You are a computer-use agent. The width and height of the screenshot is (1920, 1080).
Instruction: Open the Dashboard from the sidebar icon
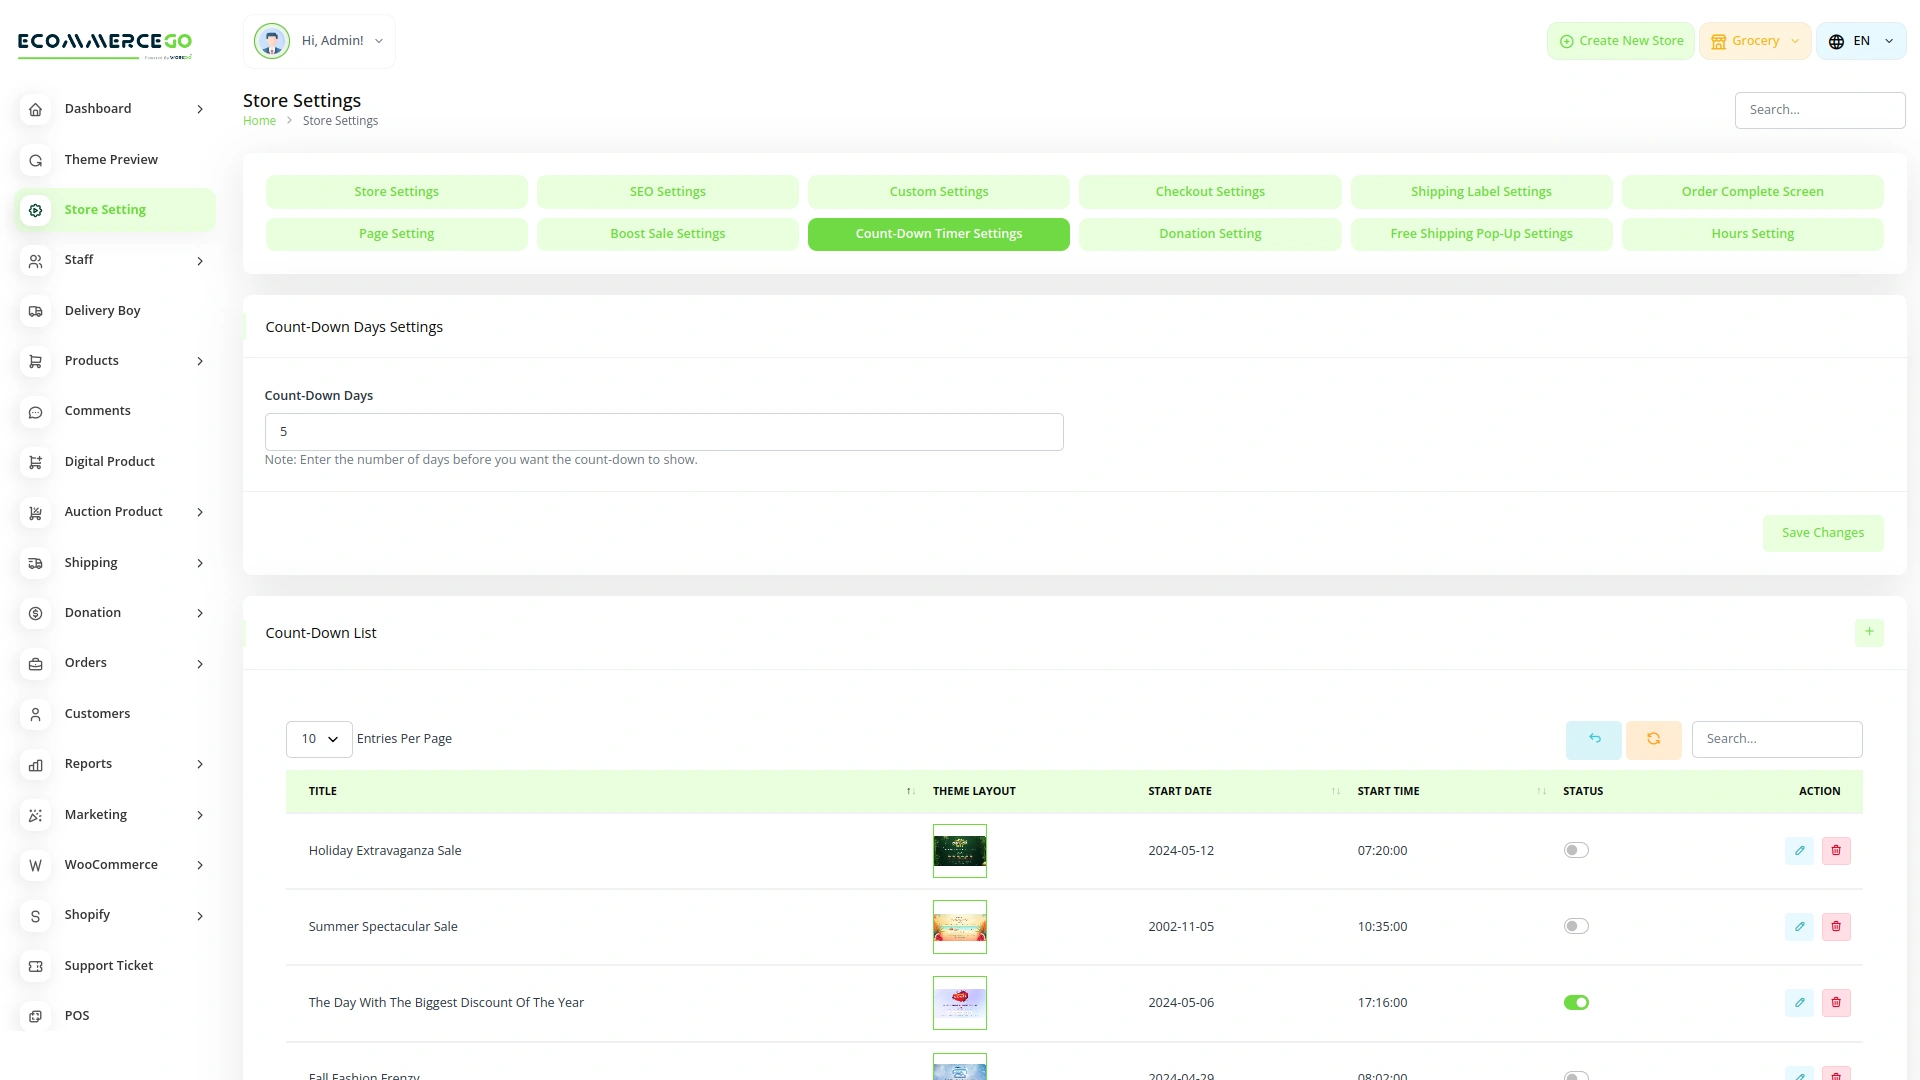35,109
